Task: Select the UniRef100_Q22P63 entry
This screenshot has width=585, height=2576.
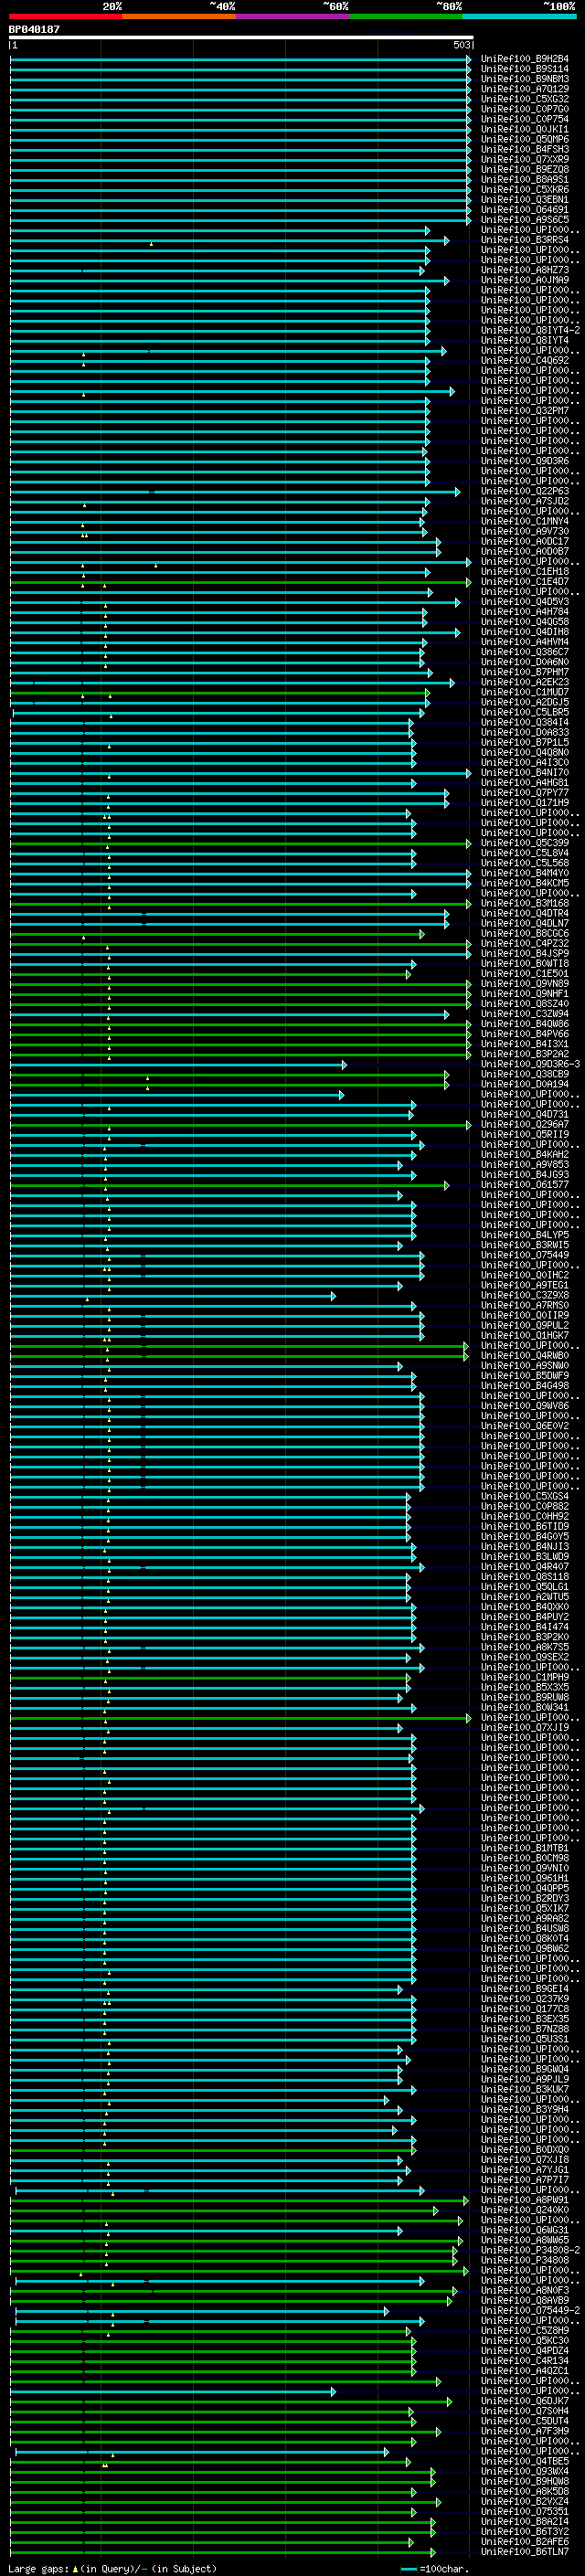Action: coord(525,492)
